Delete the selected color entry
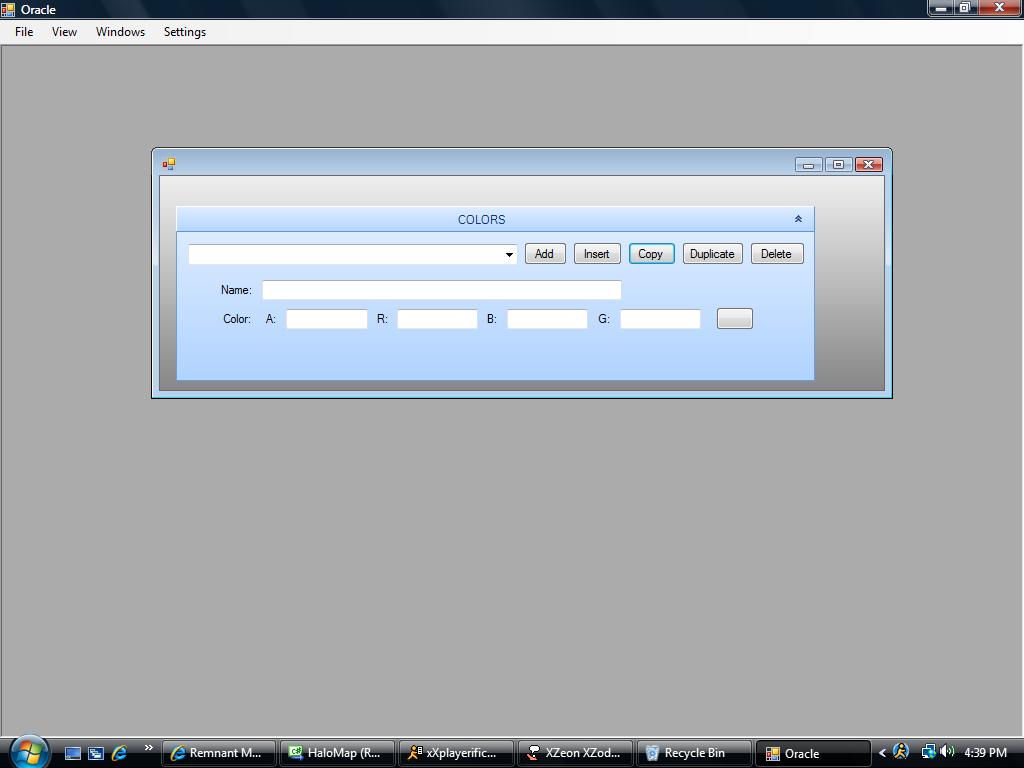The width and height of the screenshot is (1024, 768). click(776, 254)
